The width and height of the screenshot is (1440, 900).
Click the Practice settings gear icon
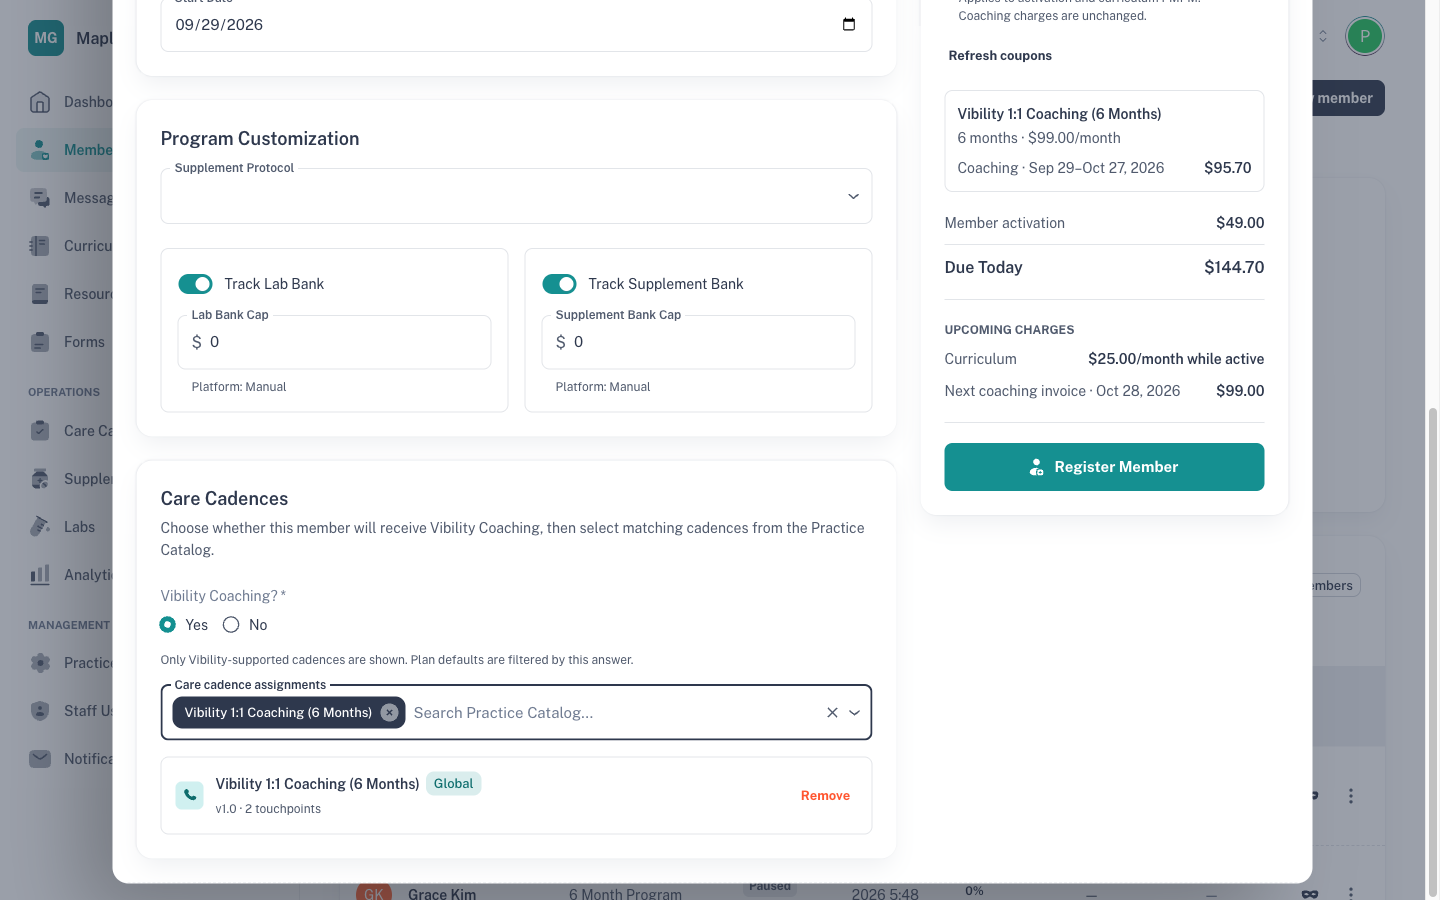40,663
